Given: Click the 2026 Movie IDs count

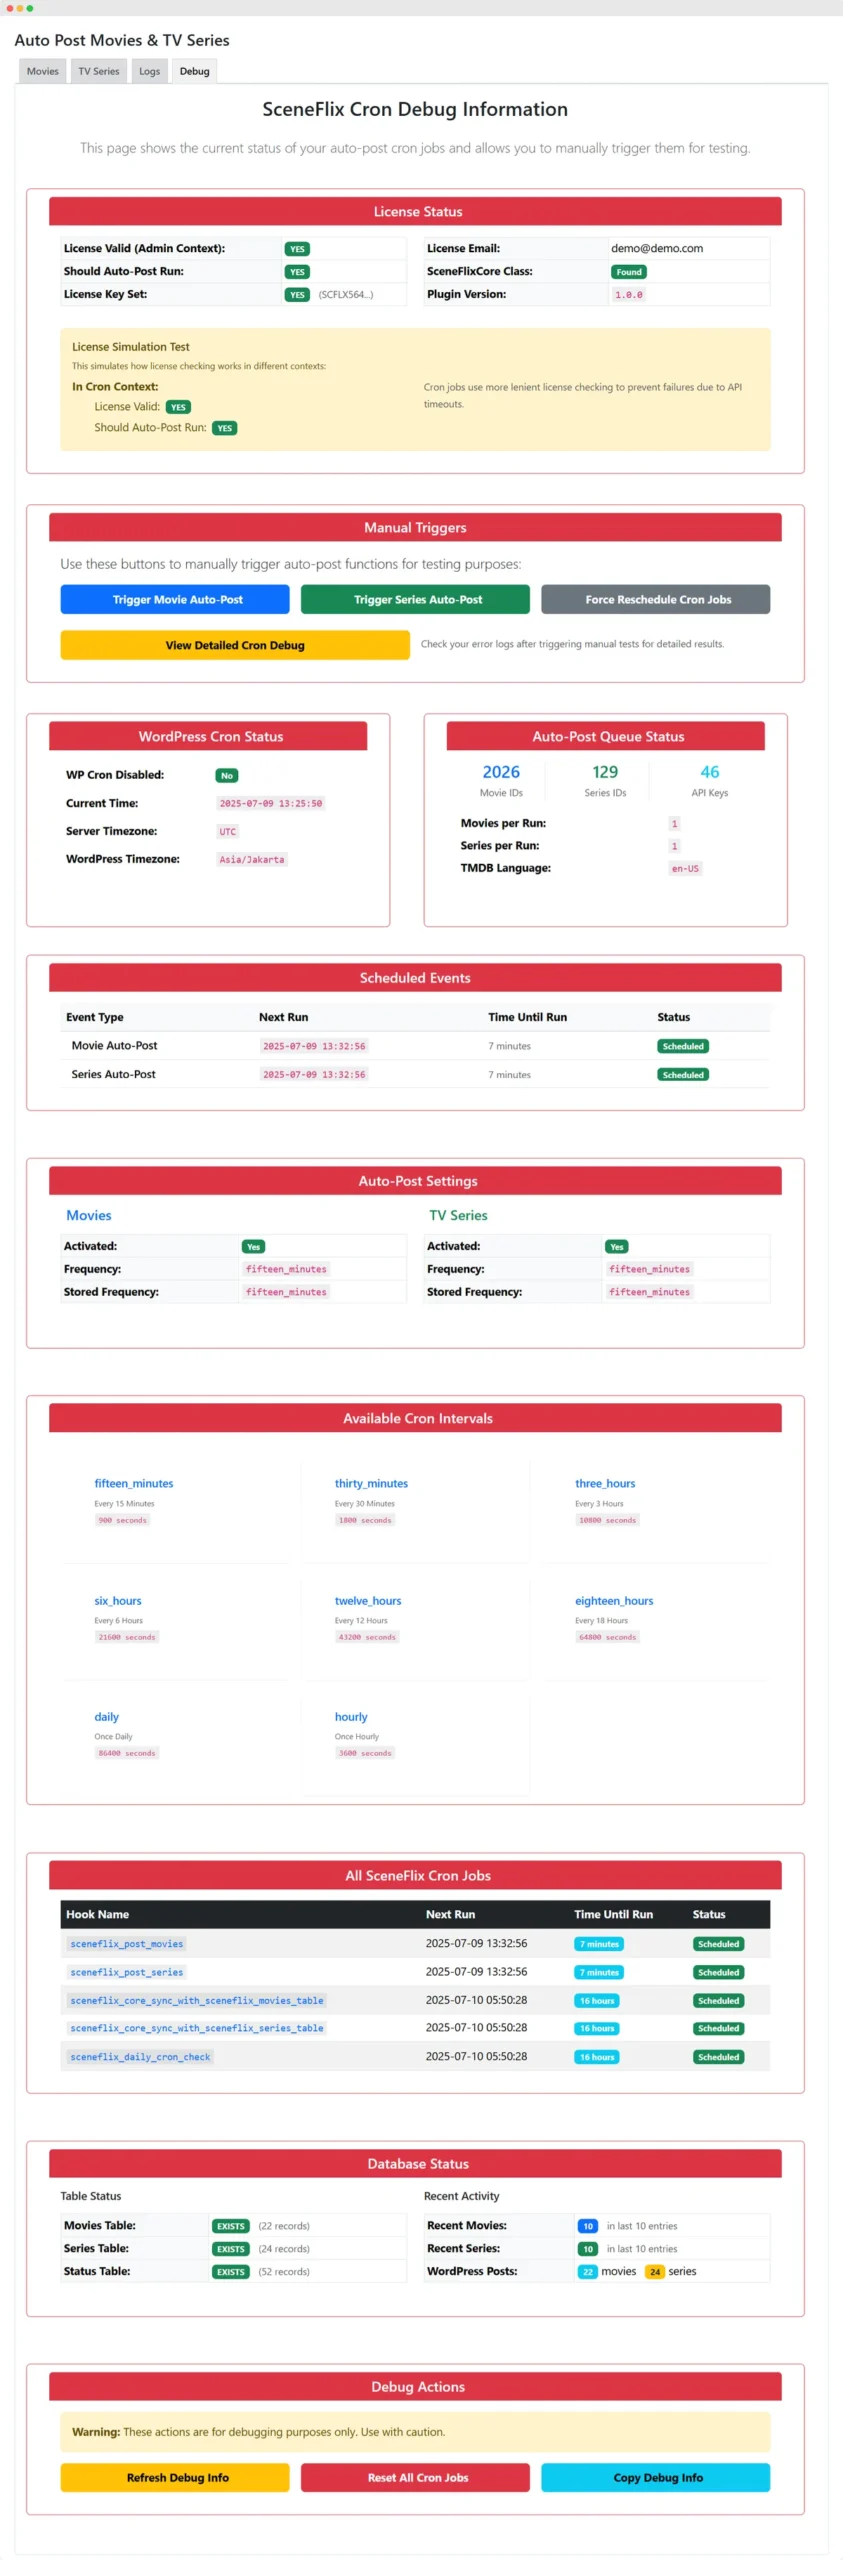Looking at the screenshot, I should click(501, 772).
